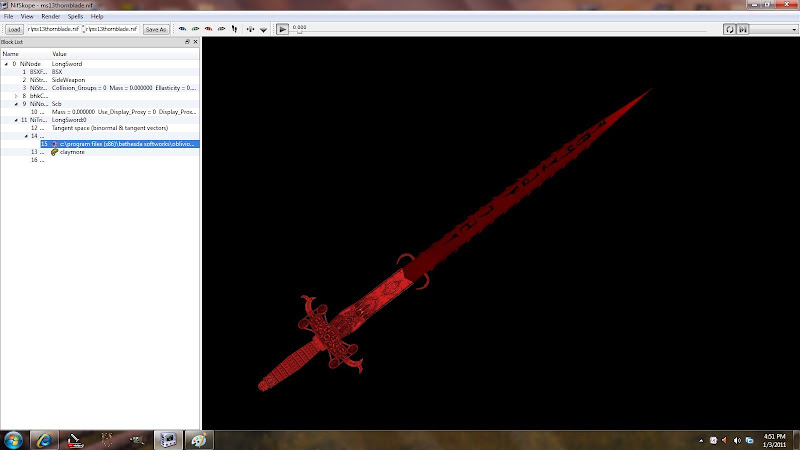Toggle the Loop animation button

point(730,29)
